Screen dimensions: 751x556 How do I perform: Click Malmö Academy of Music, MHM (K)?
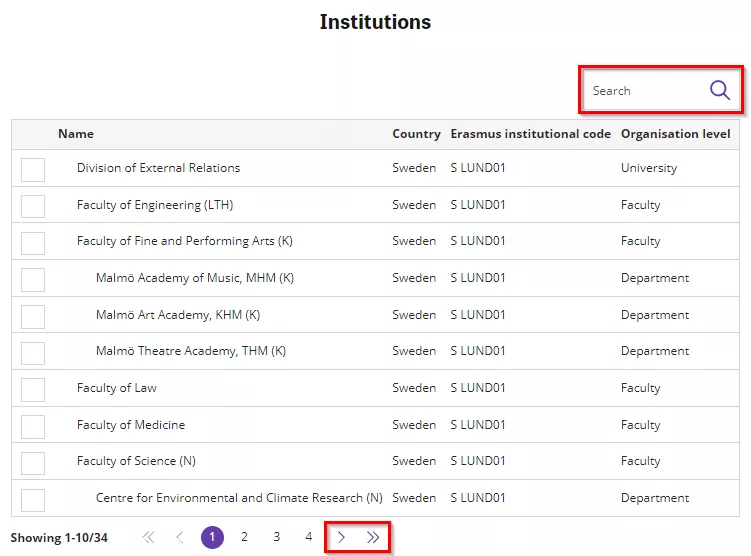coord(194,278)
